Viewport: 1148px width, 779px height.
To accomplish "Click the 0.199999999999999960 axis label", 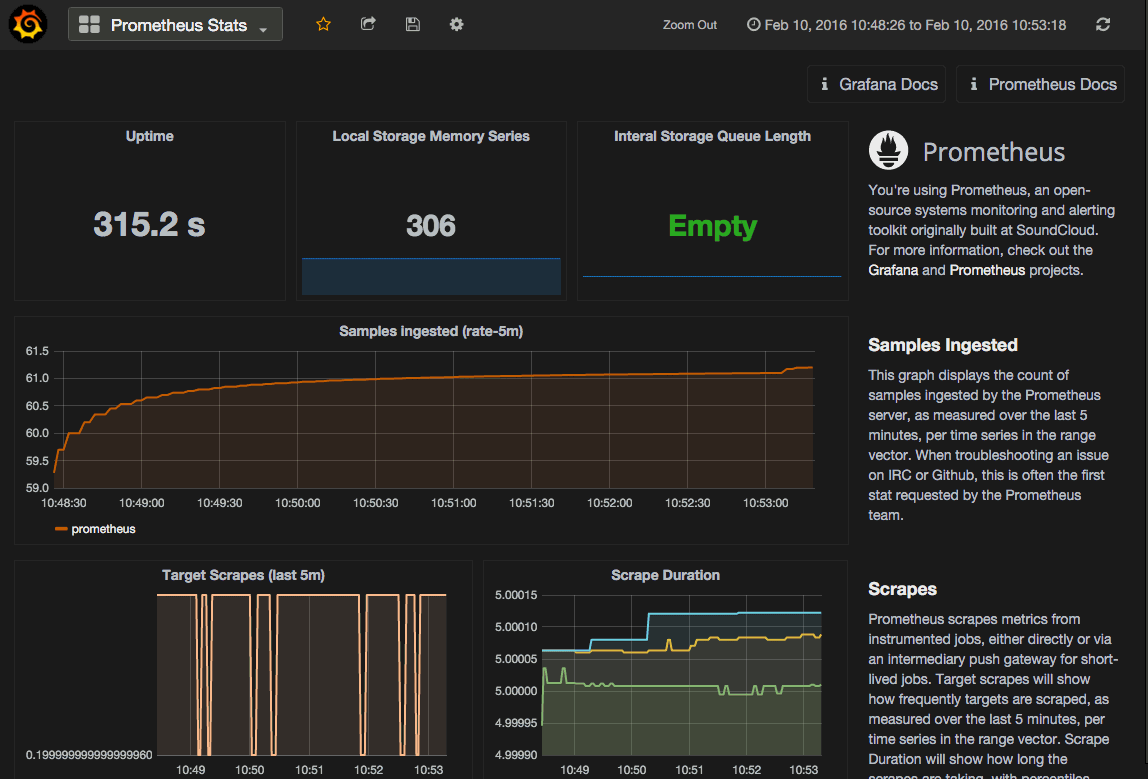I will click(89, 755).
